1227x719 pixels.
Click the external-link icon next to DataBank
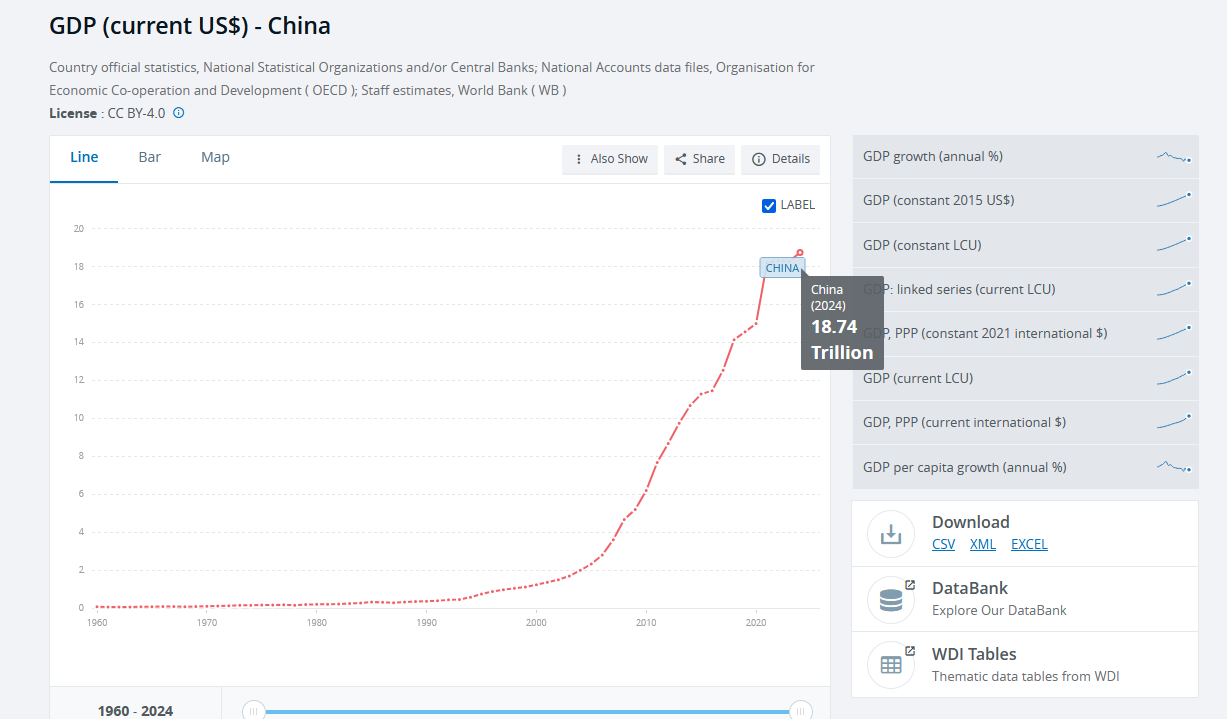point(909,584)
